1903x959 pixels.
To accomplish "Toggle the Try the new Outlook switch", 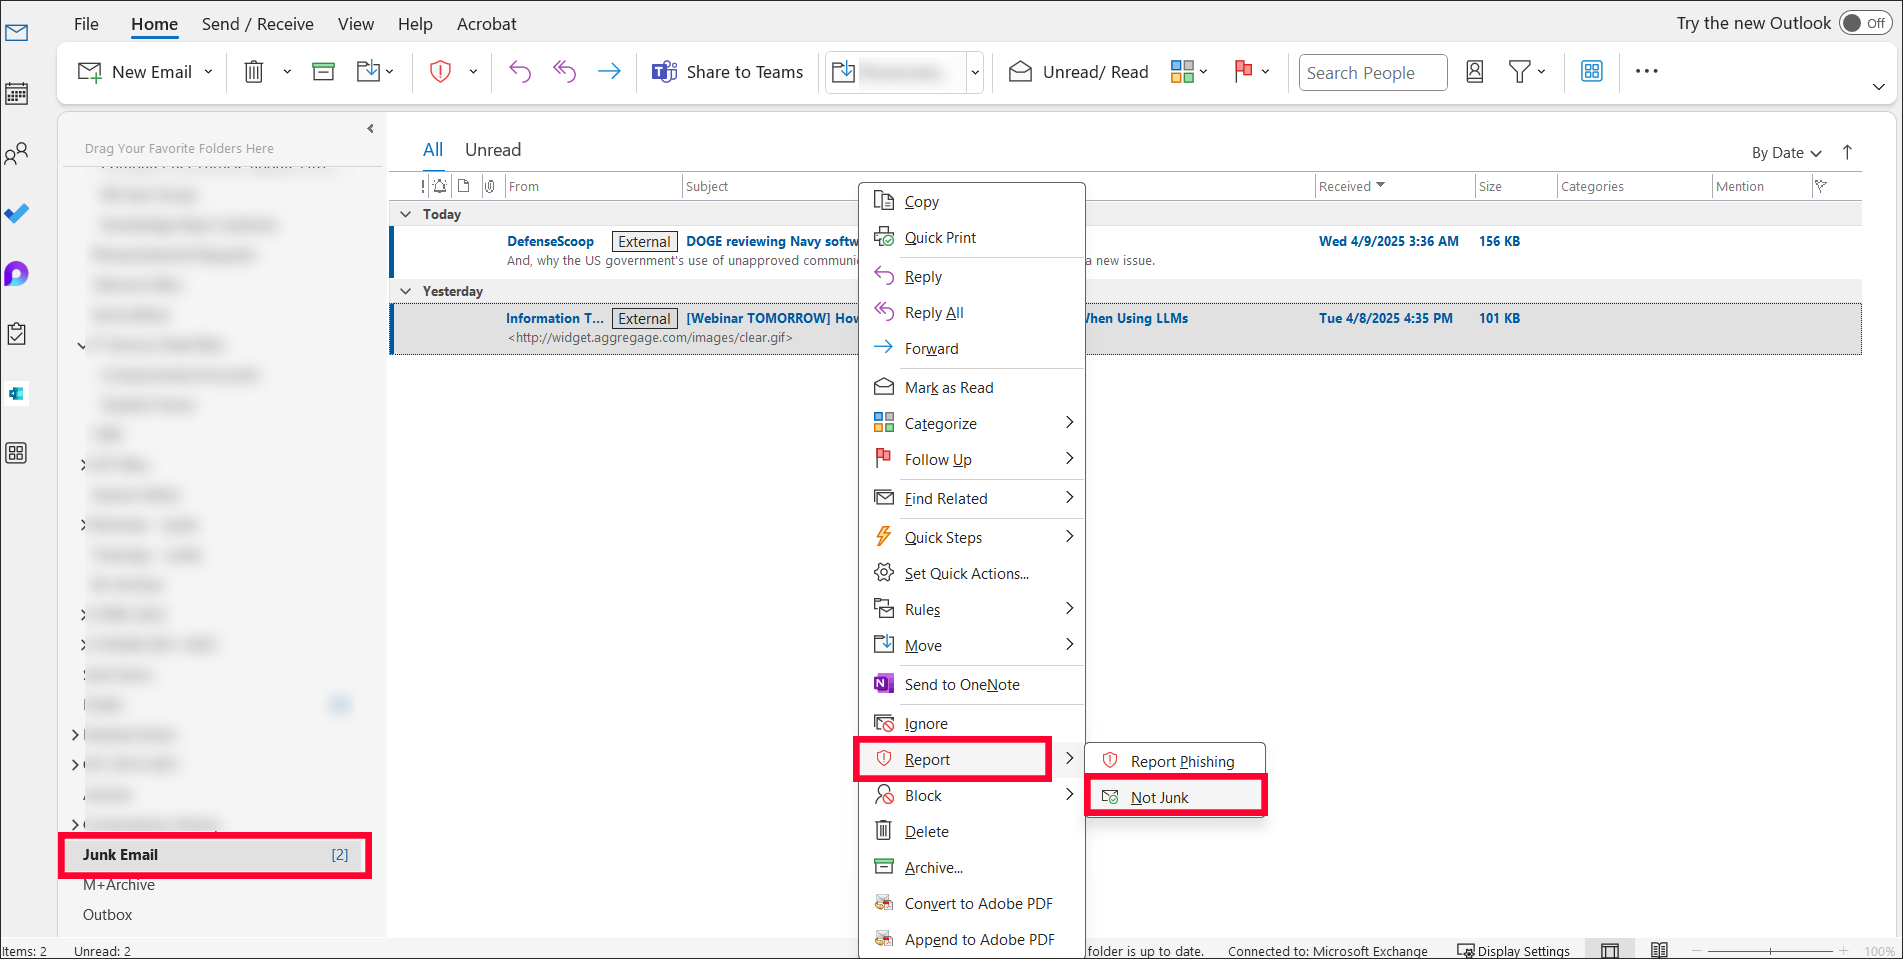I will [x=1865, y=23].
